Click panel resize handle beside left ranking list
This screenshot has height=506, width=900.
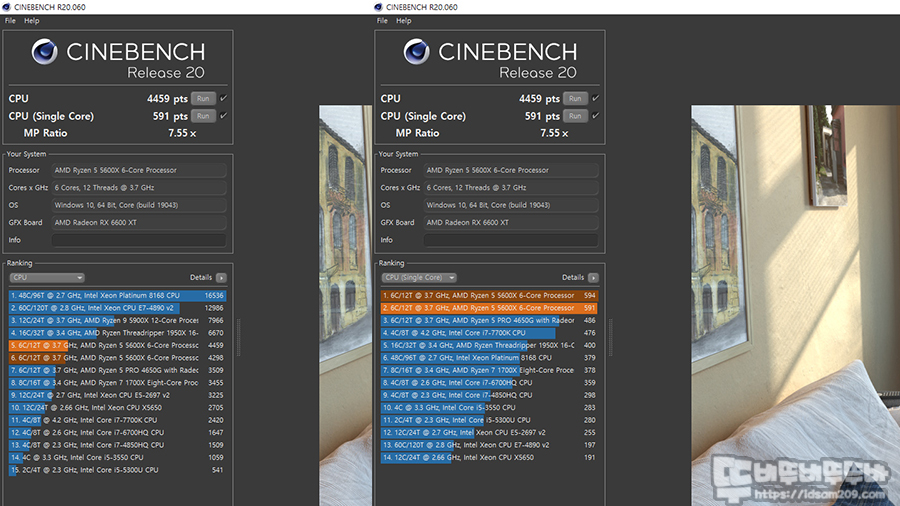click(238, 338)
